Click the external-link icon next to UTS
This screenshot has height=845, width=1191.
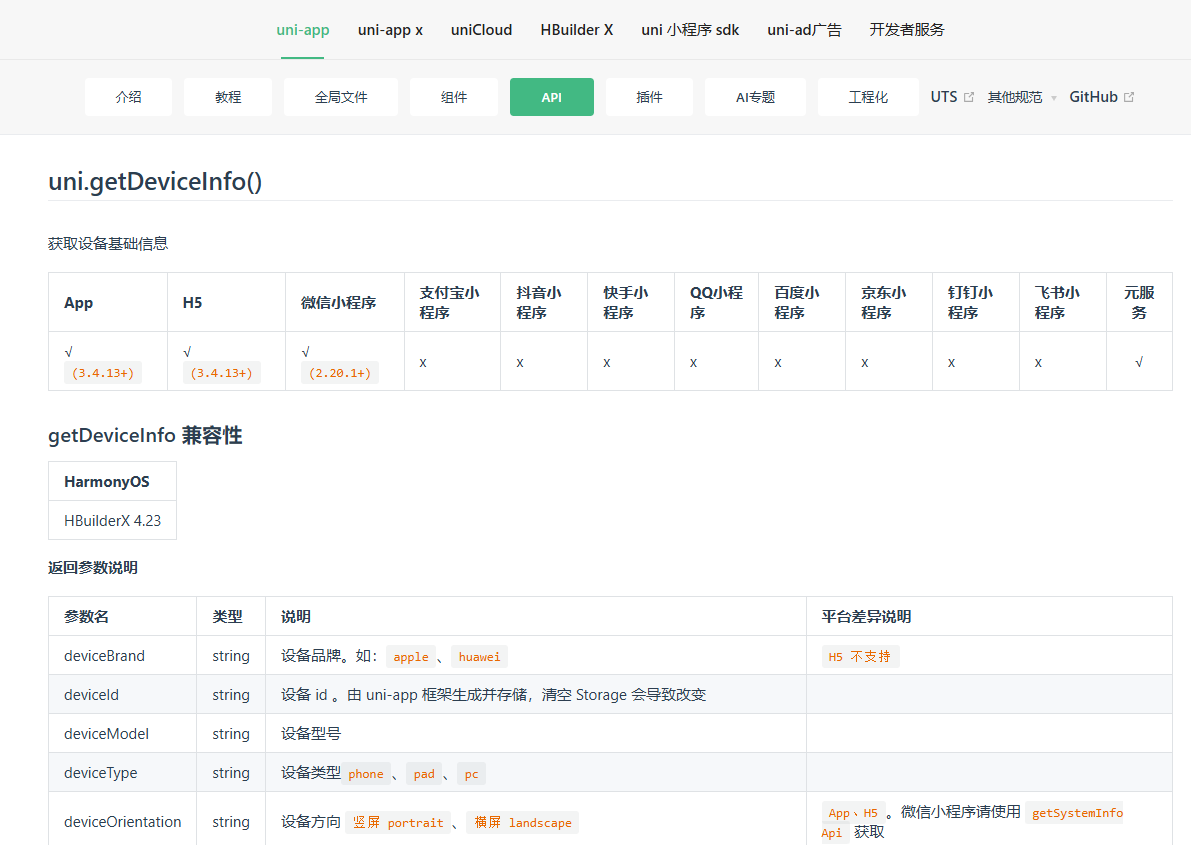point(969,97)
